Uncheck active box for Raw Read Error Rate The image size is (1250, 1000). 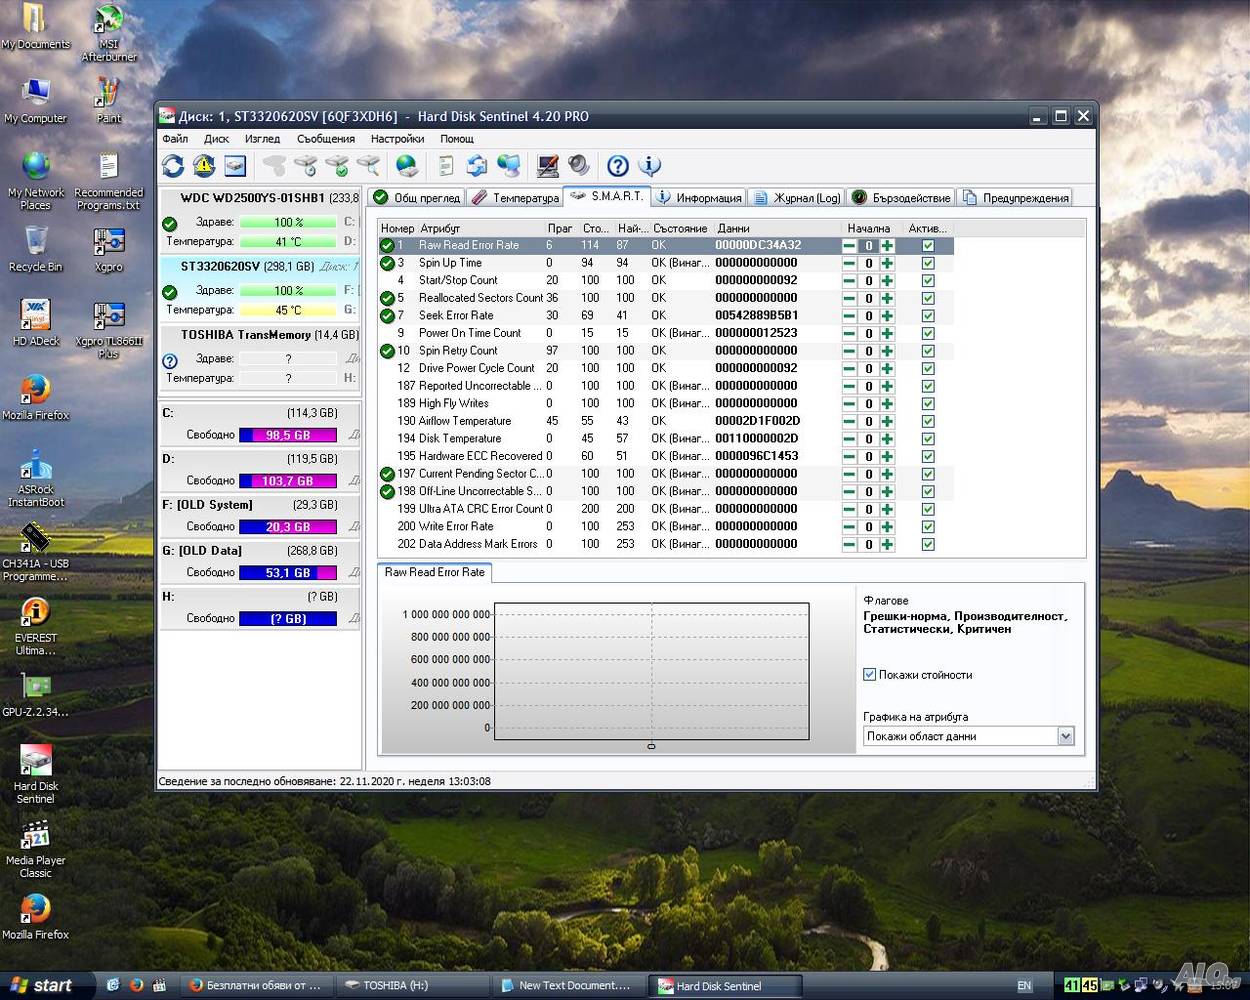coord(928,246)
